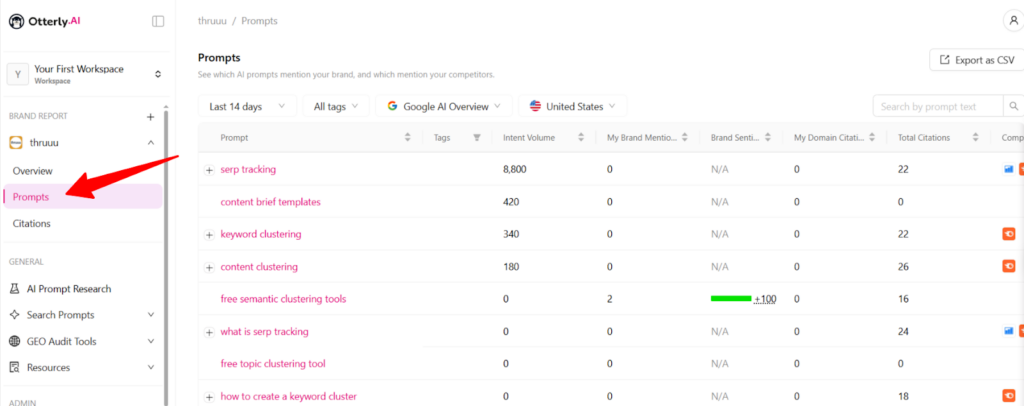Open Citations in the sidebar
The width and height of the screenshot is (1024, 406).
32,223
